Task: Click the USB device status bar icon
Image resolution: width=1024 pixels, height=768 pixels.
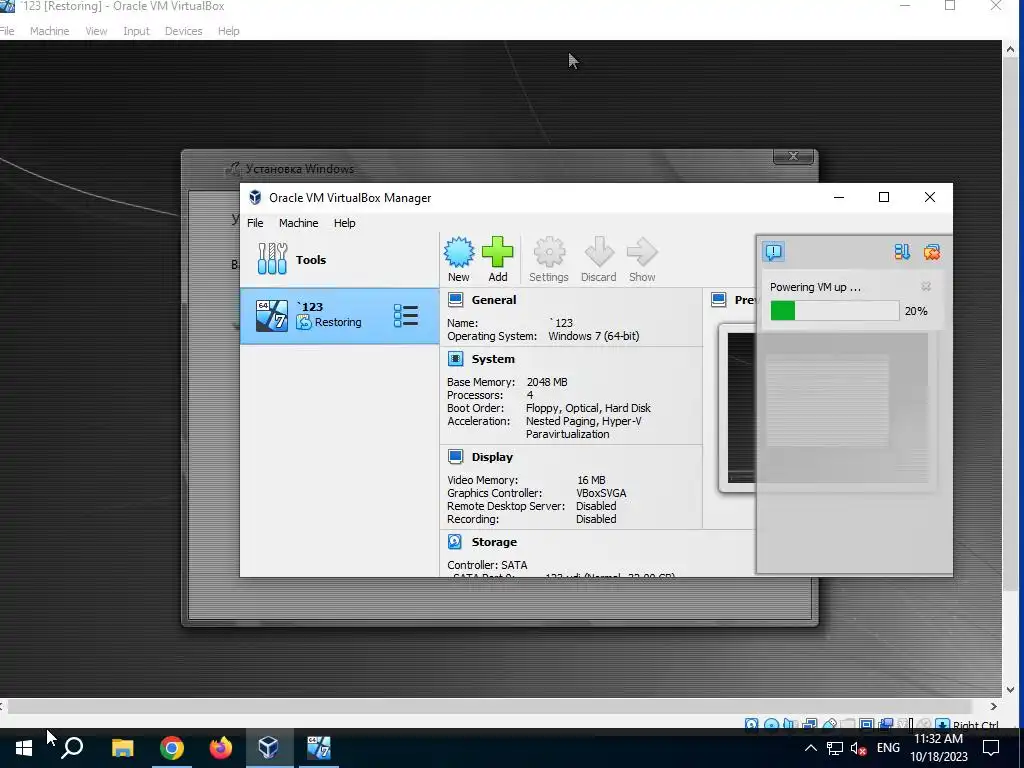Action: coord(830,724)
